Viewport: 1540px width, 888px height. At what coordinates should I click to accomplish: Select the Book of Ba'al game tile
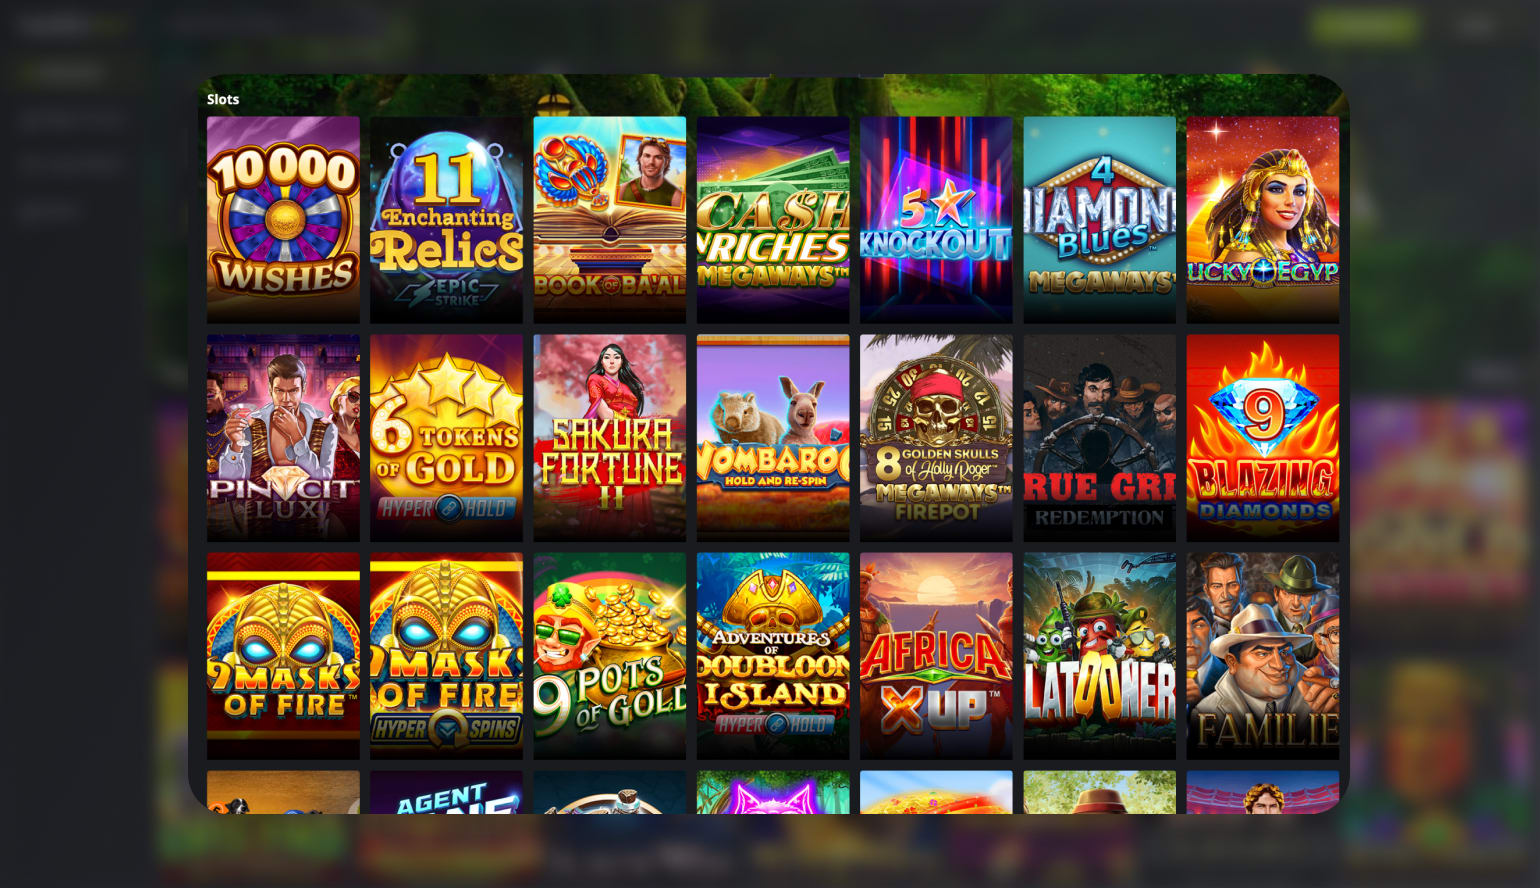609,220
